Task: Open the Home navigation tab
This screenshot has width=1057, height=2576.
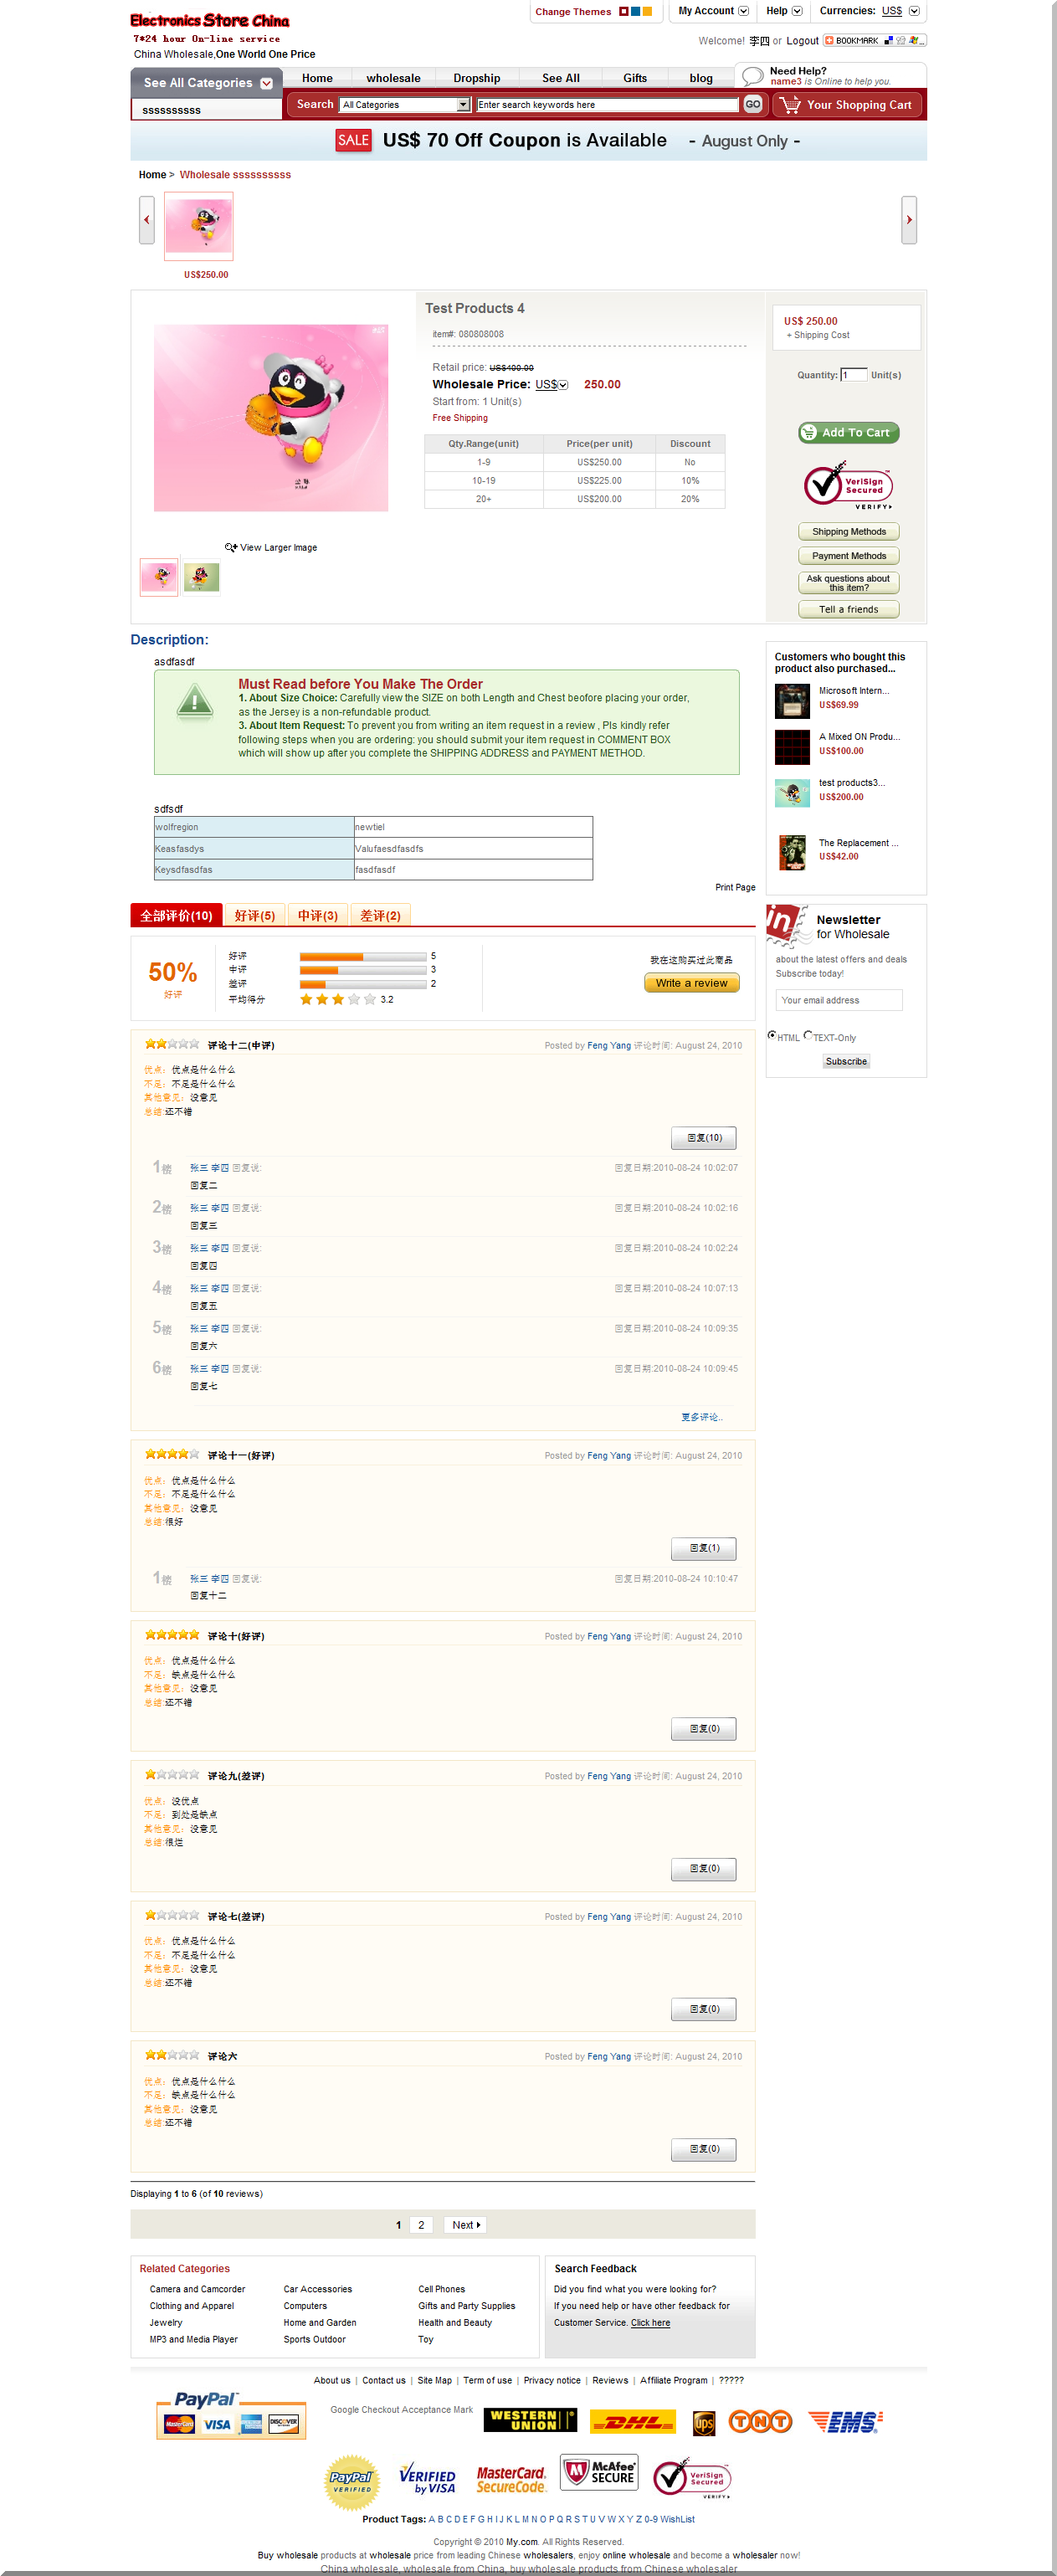Action: (x=317, y=78)
